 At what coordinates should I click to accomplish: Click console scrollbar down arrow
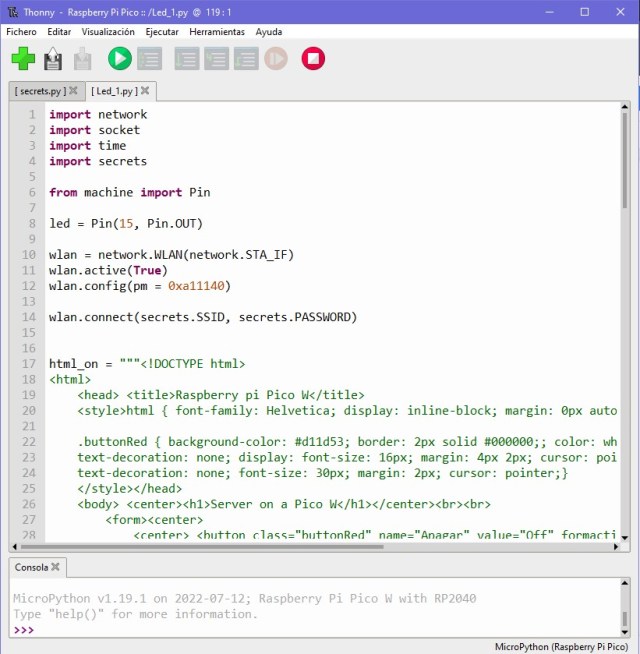(625, 632)
